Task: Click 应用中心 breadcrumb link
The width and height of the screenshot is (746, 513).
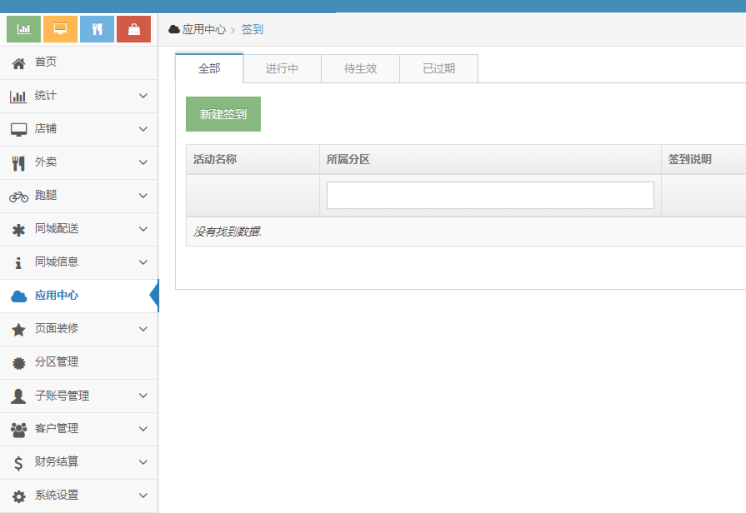Action: tap(203, 30)
